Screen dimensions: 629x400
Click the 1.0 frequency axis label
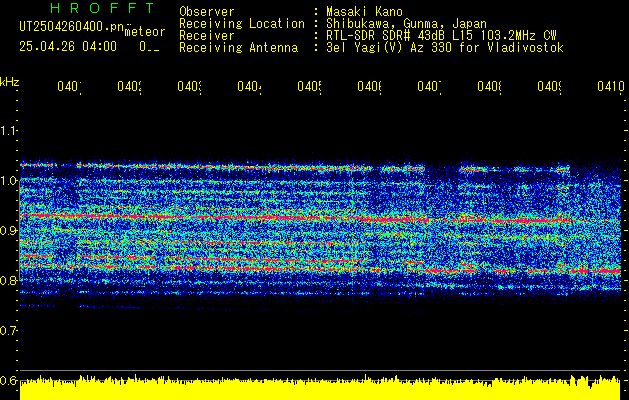coord(8,181)
